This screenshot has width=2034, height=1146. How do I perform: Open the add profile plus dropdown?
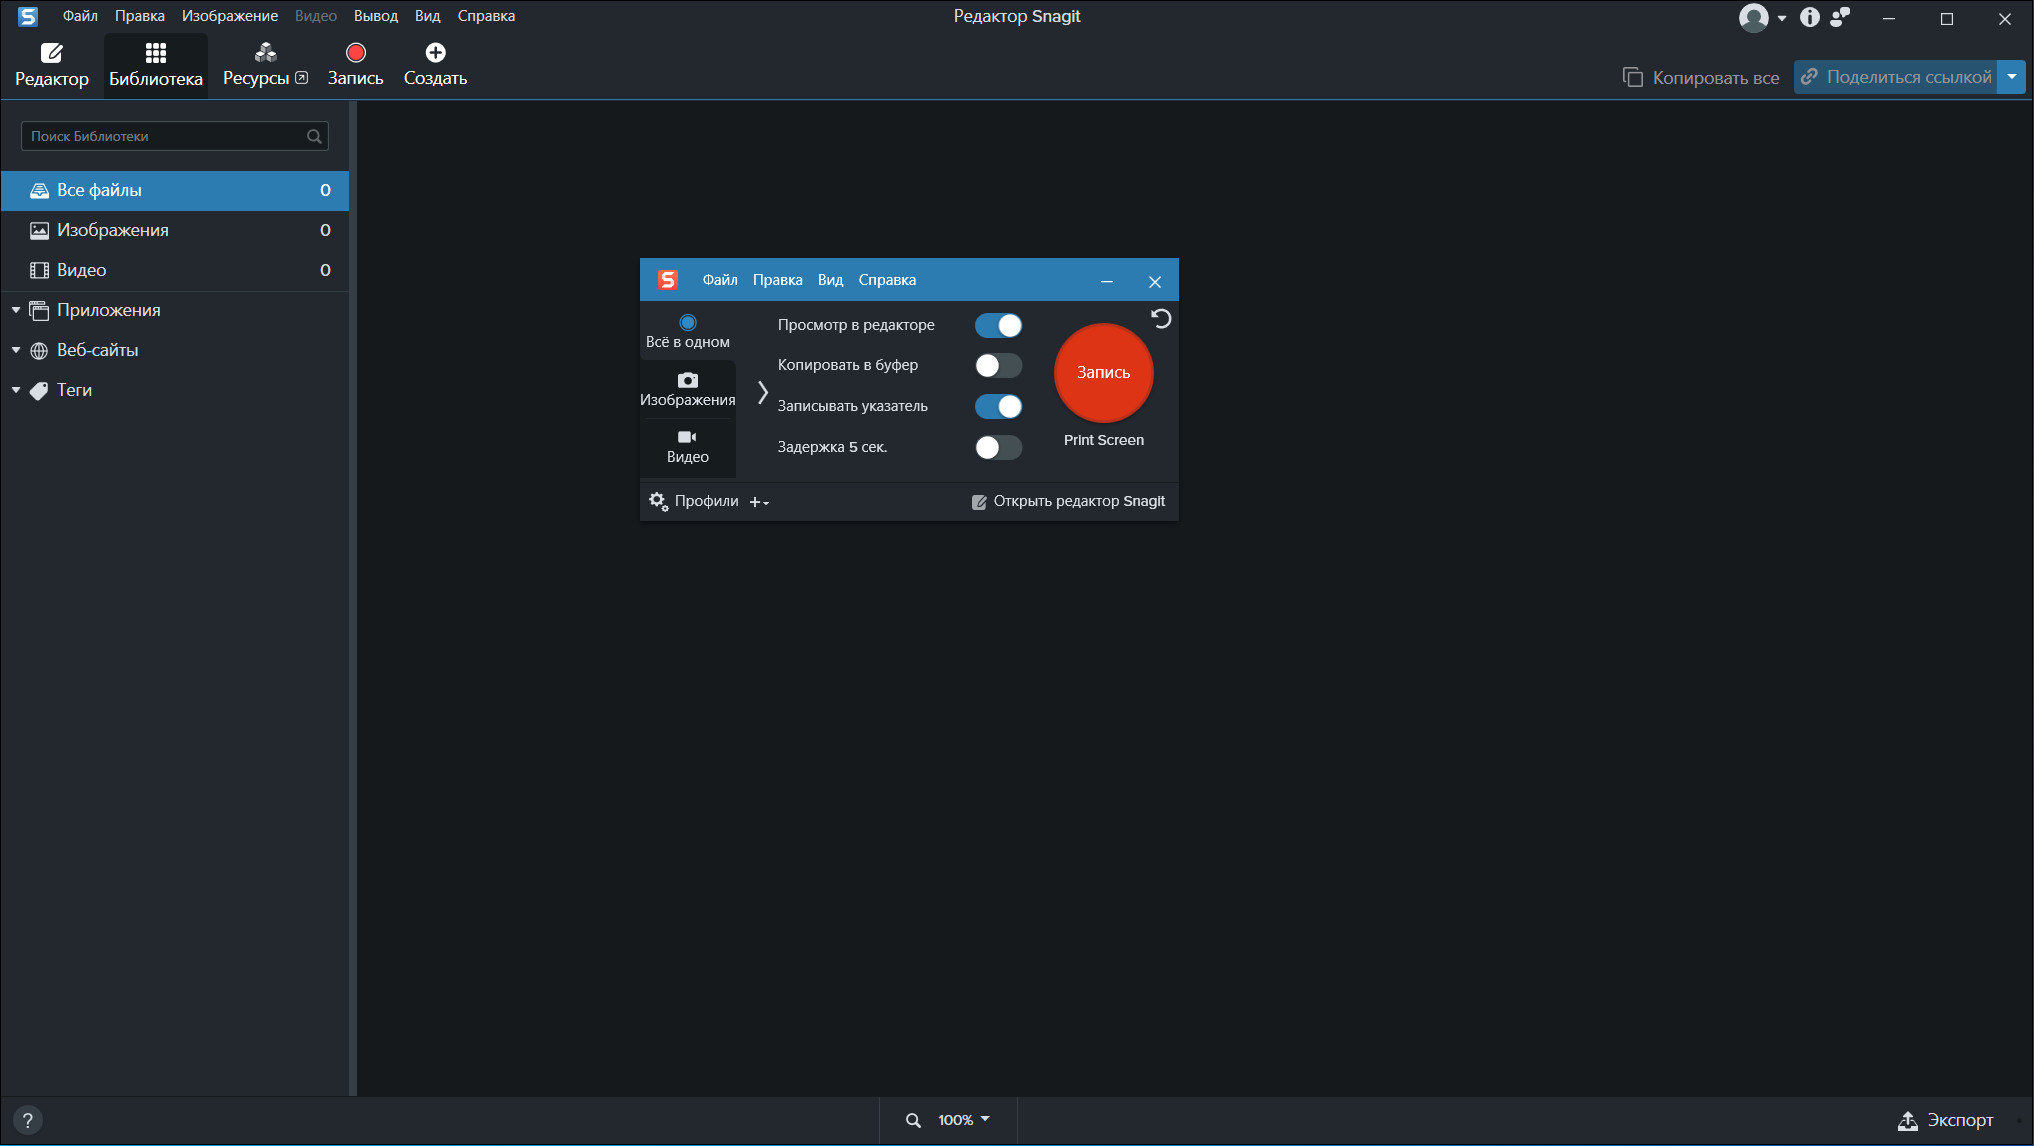[x=759, y=502]
